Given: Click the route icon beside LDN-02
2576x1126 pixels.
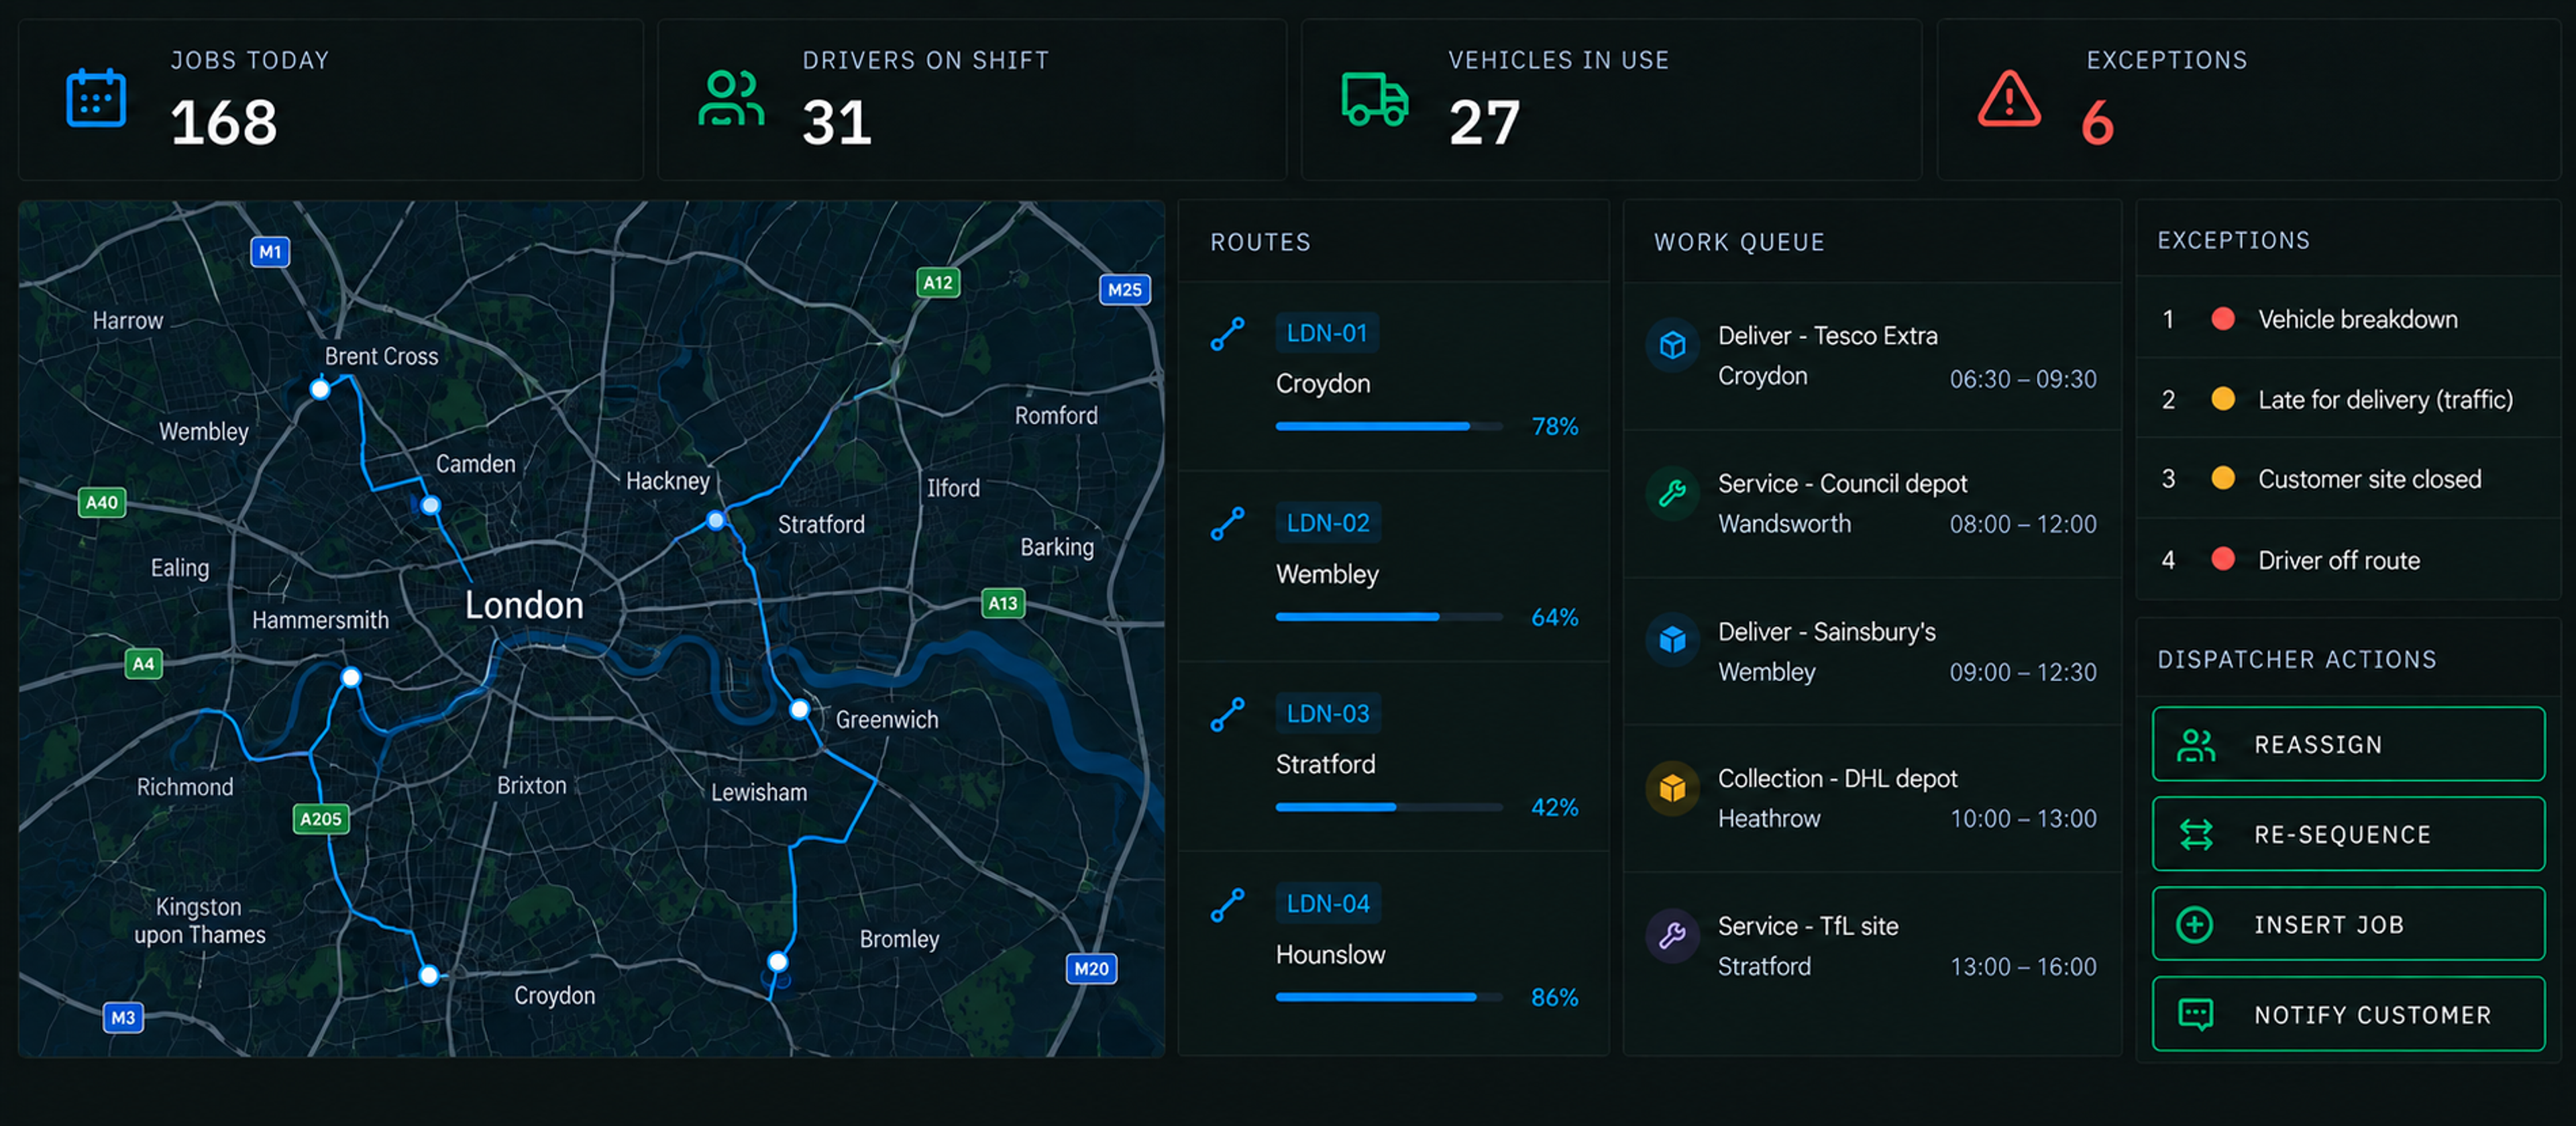Looking at the screenshot, I should pyautogui.click(x=1227, y=524).
